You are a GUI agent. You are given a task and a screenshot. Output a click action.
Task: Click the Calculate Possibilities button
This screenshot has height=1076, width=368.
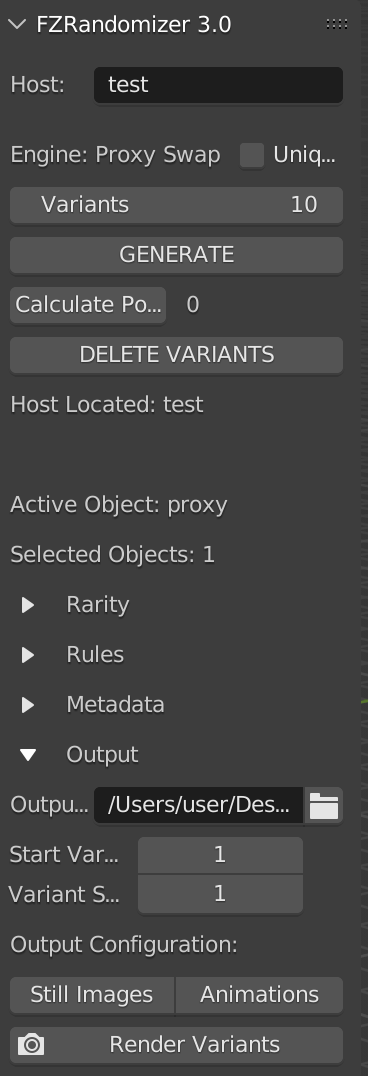point(88,305)
